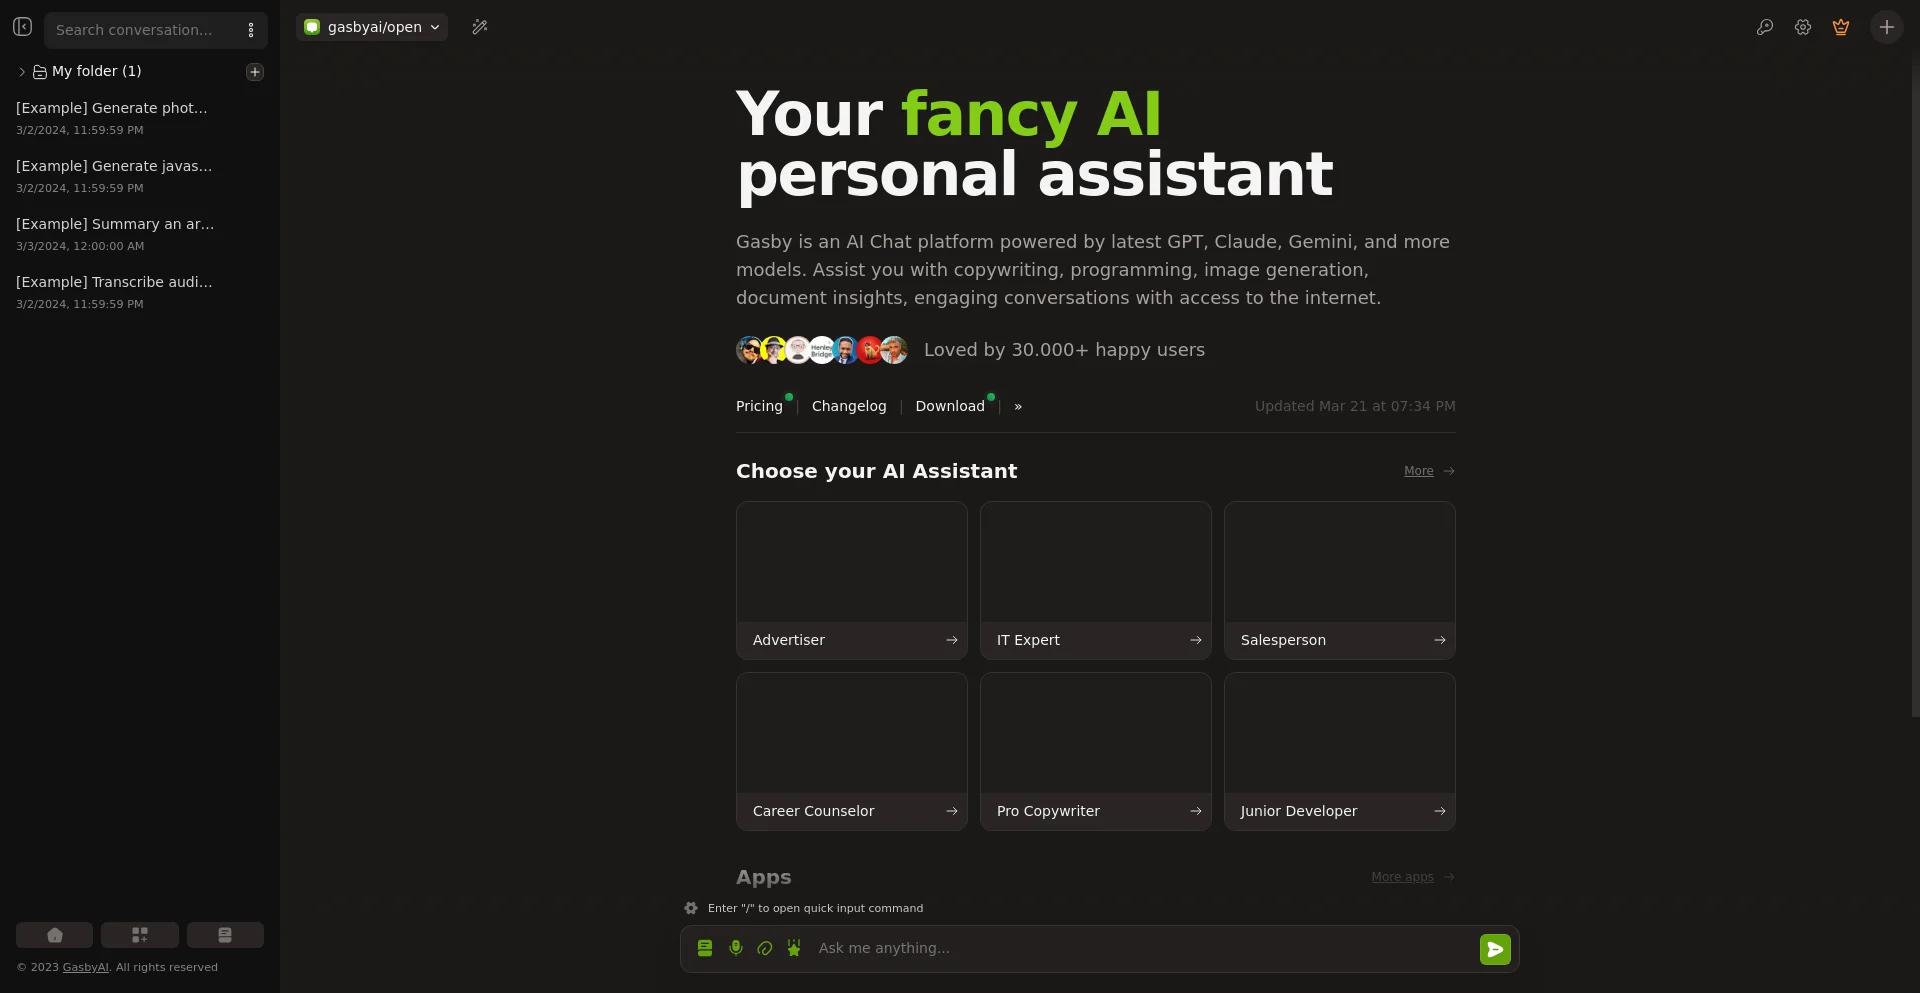Click the arrow icon on Salesperson card
Viewport: 1920px width, 993px height.
pyautogui.click(x=1440, y=640)
